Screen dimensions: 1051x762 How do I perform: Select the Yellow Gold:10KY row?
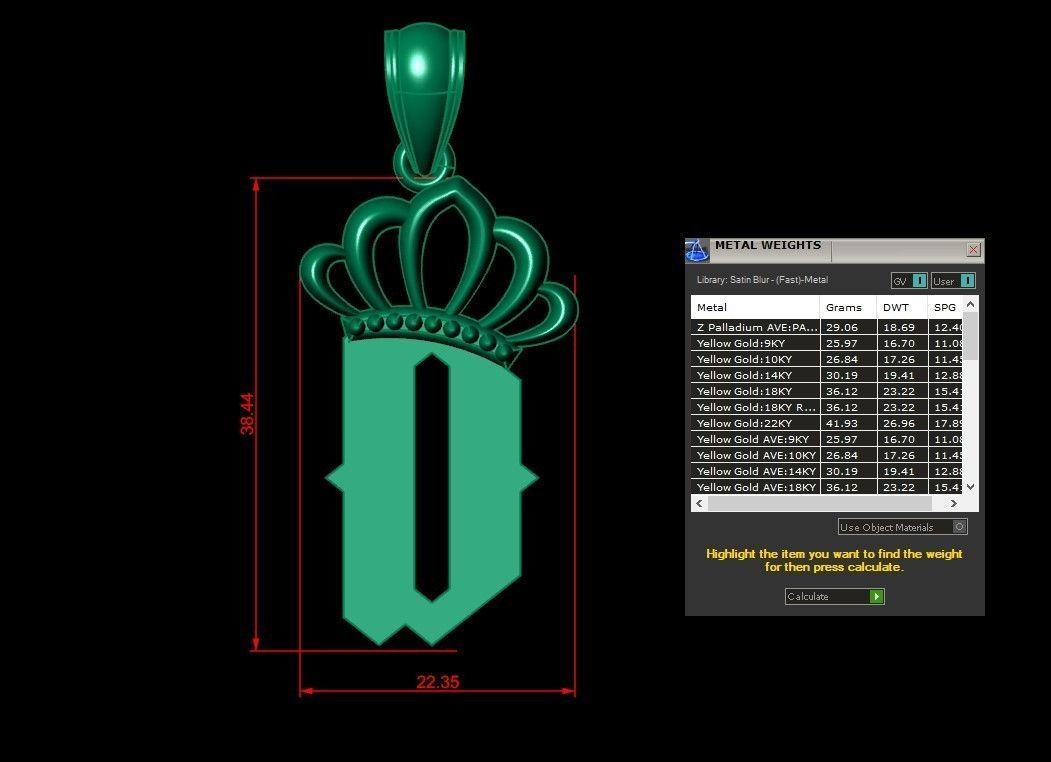coord(828,359)
